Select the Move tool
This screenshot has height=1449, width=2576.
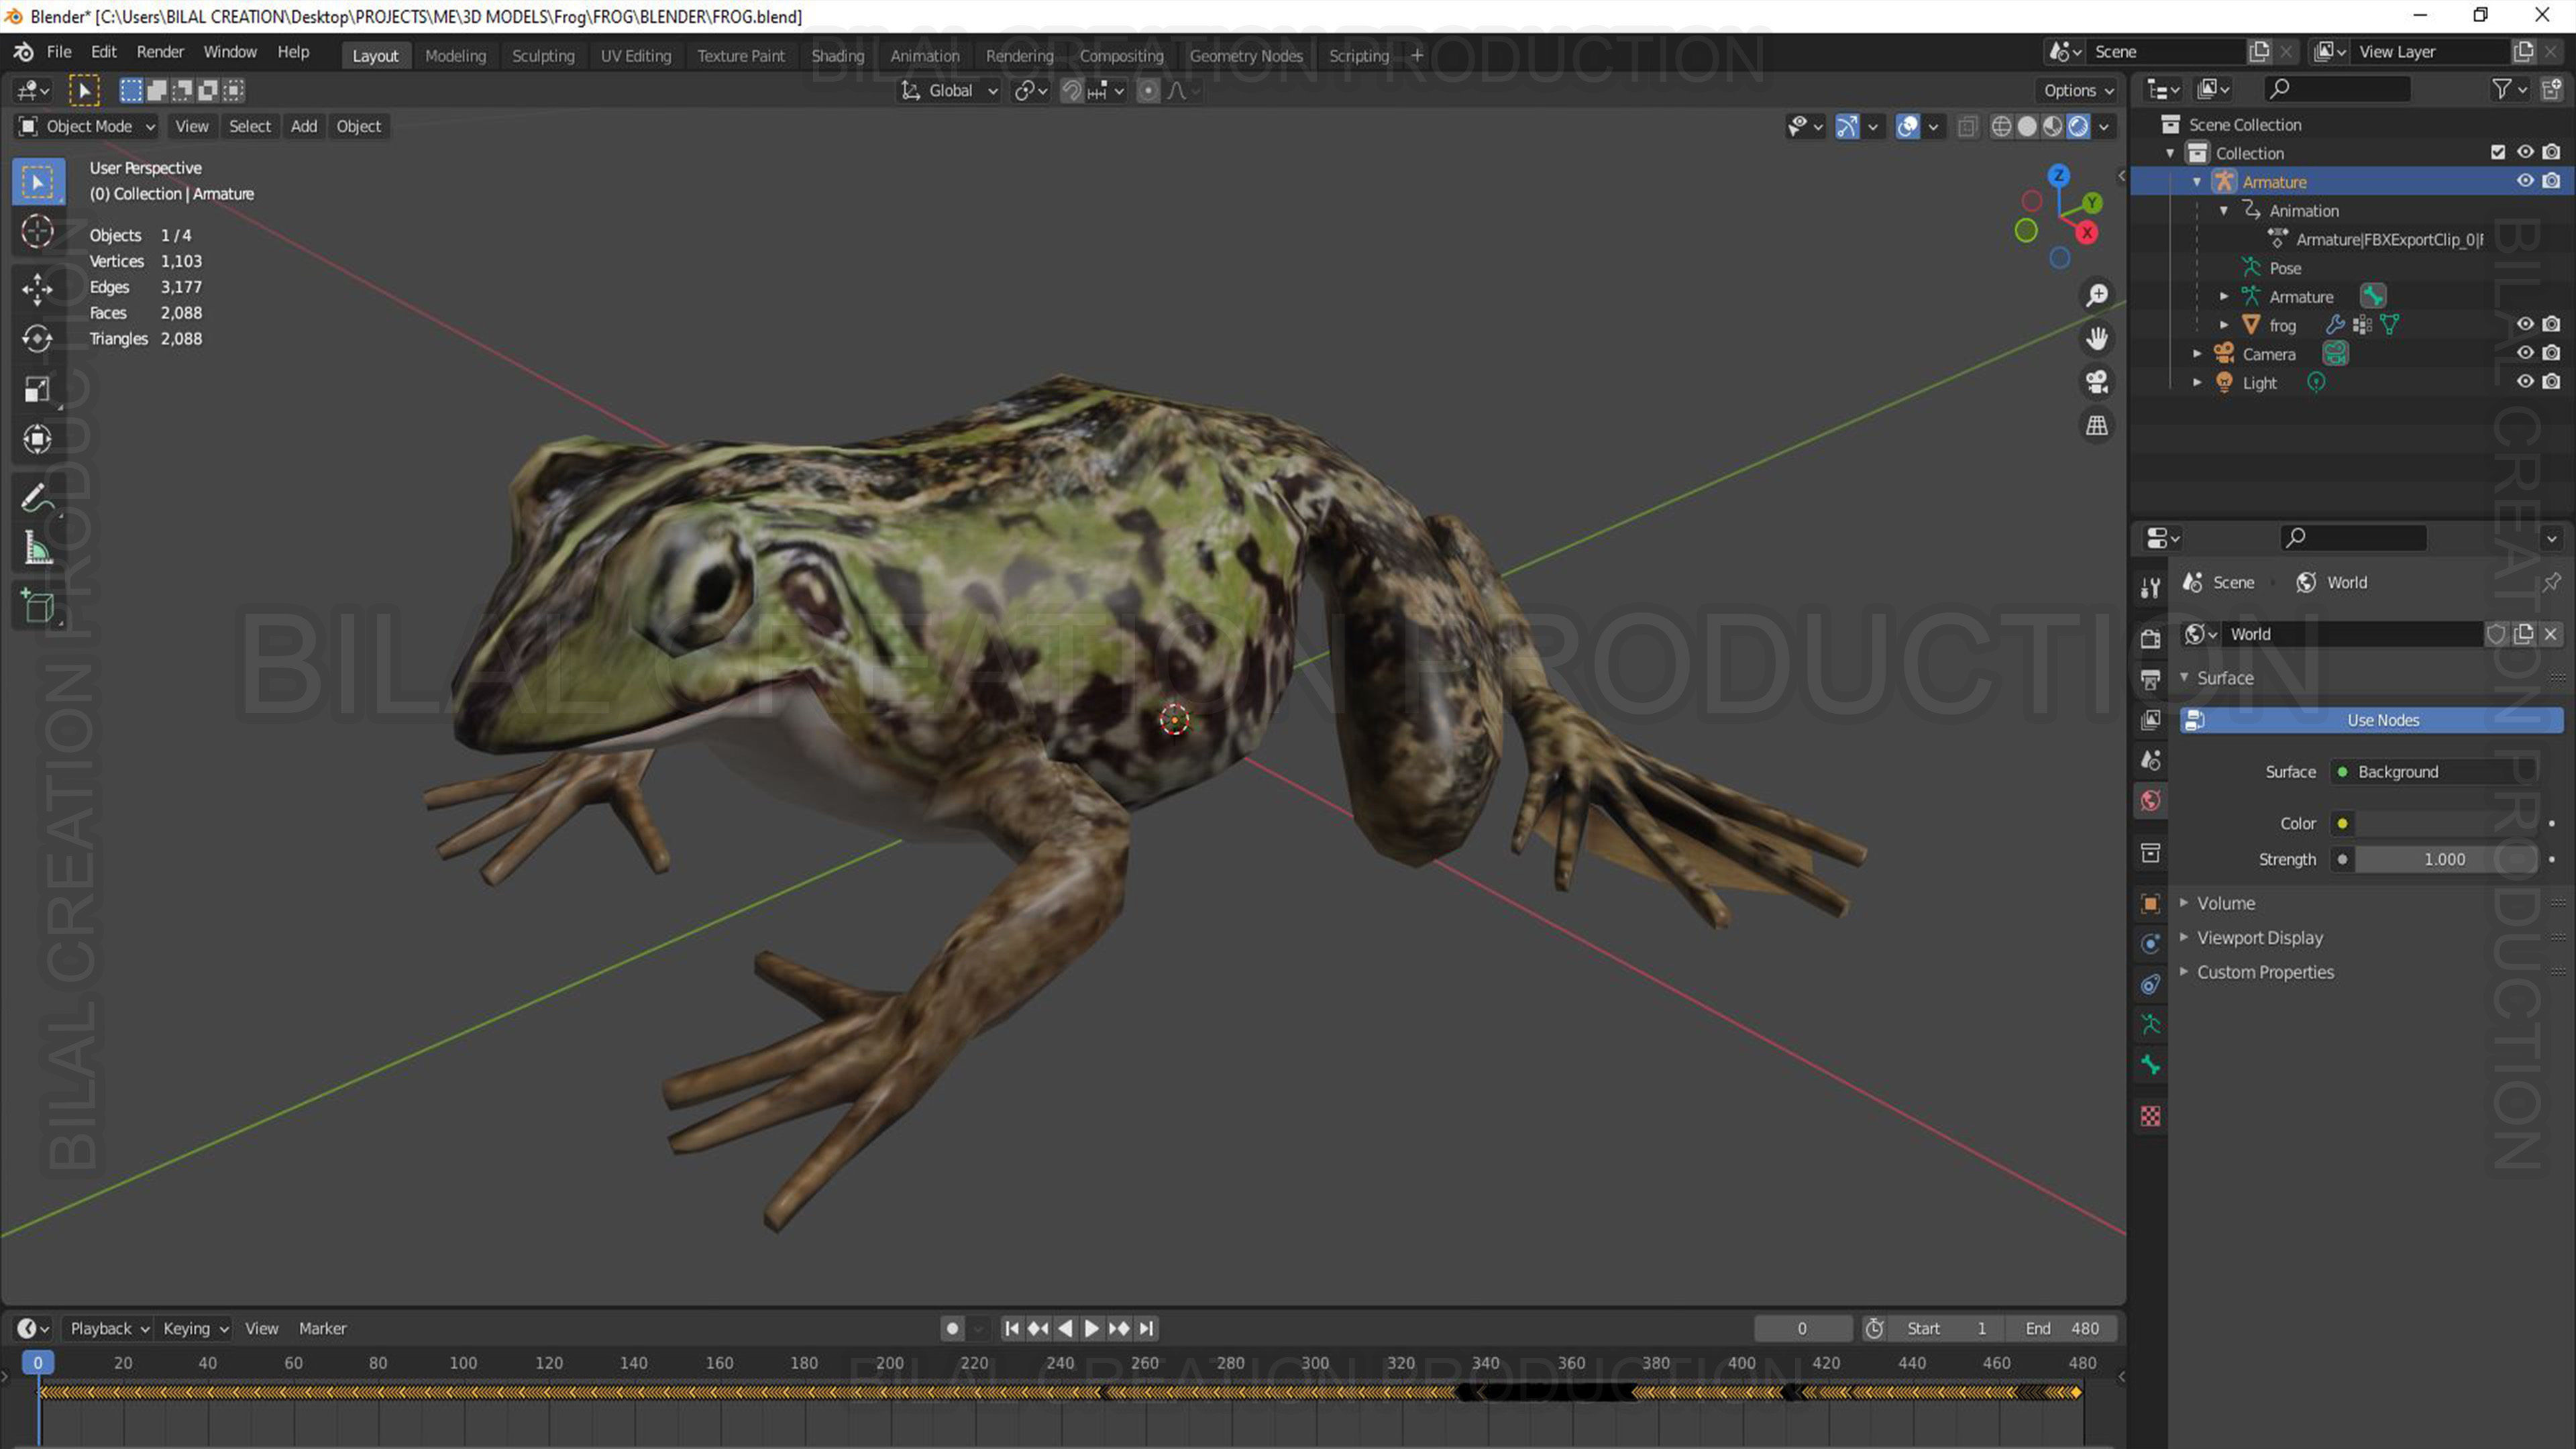click(38, 290)
